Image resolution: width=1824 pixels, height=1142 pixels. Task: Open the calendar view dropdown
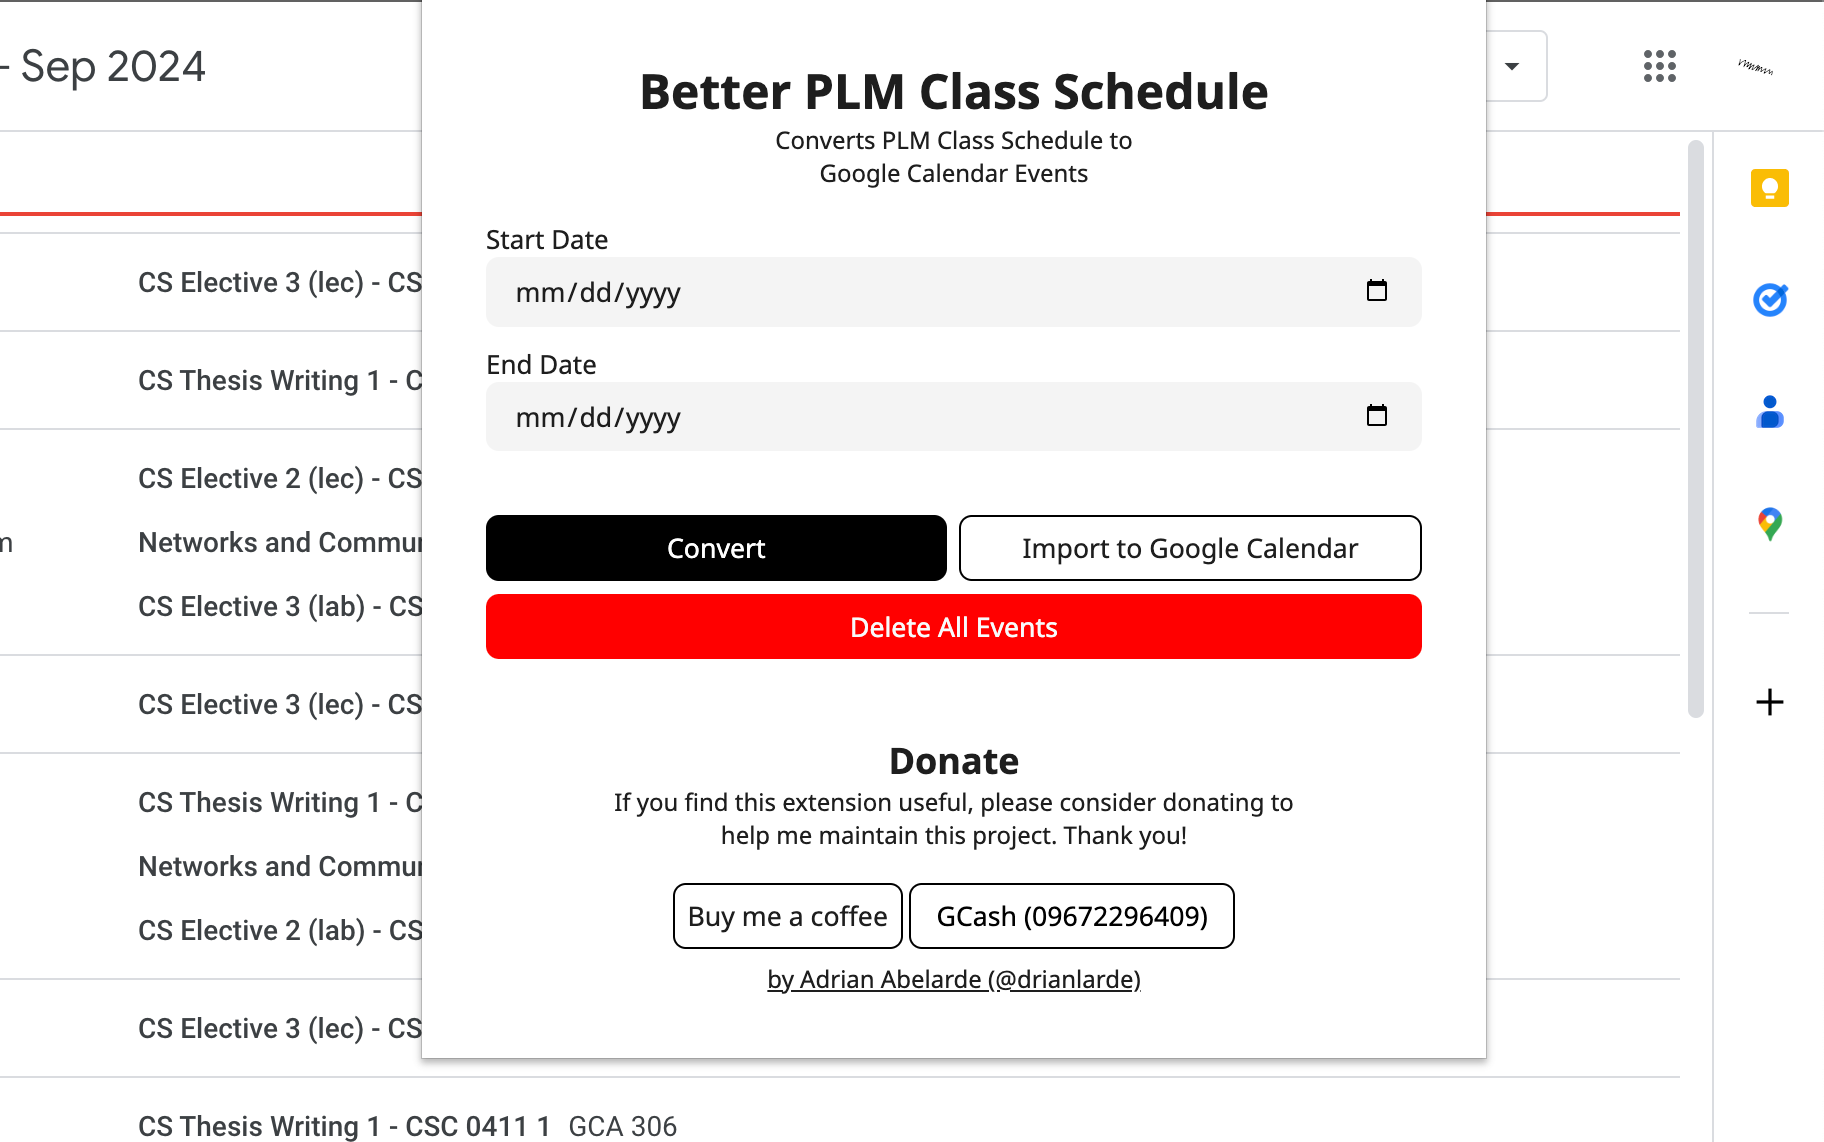click(1511, 66)
